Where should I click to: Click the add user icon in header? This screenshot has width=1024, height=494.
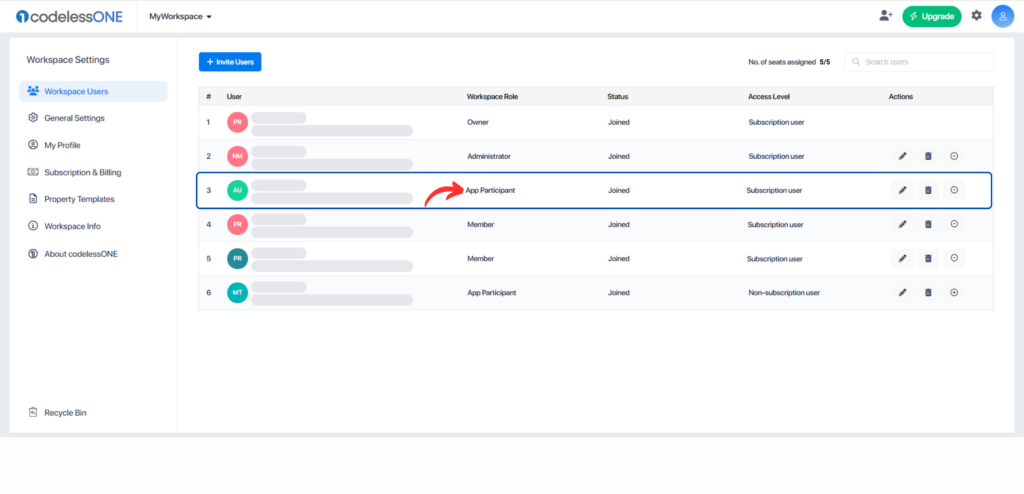pos(886,16)
